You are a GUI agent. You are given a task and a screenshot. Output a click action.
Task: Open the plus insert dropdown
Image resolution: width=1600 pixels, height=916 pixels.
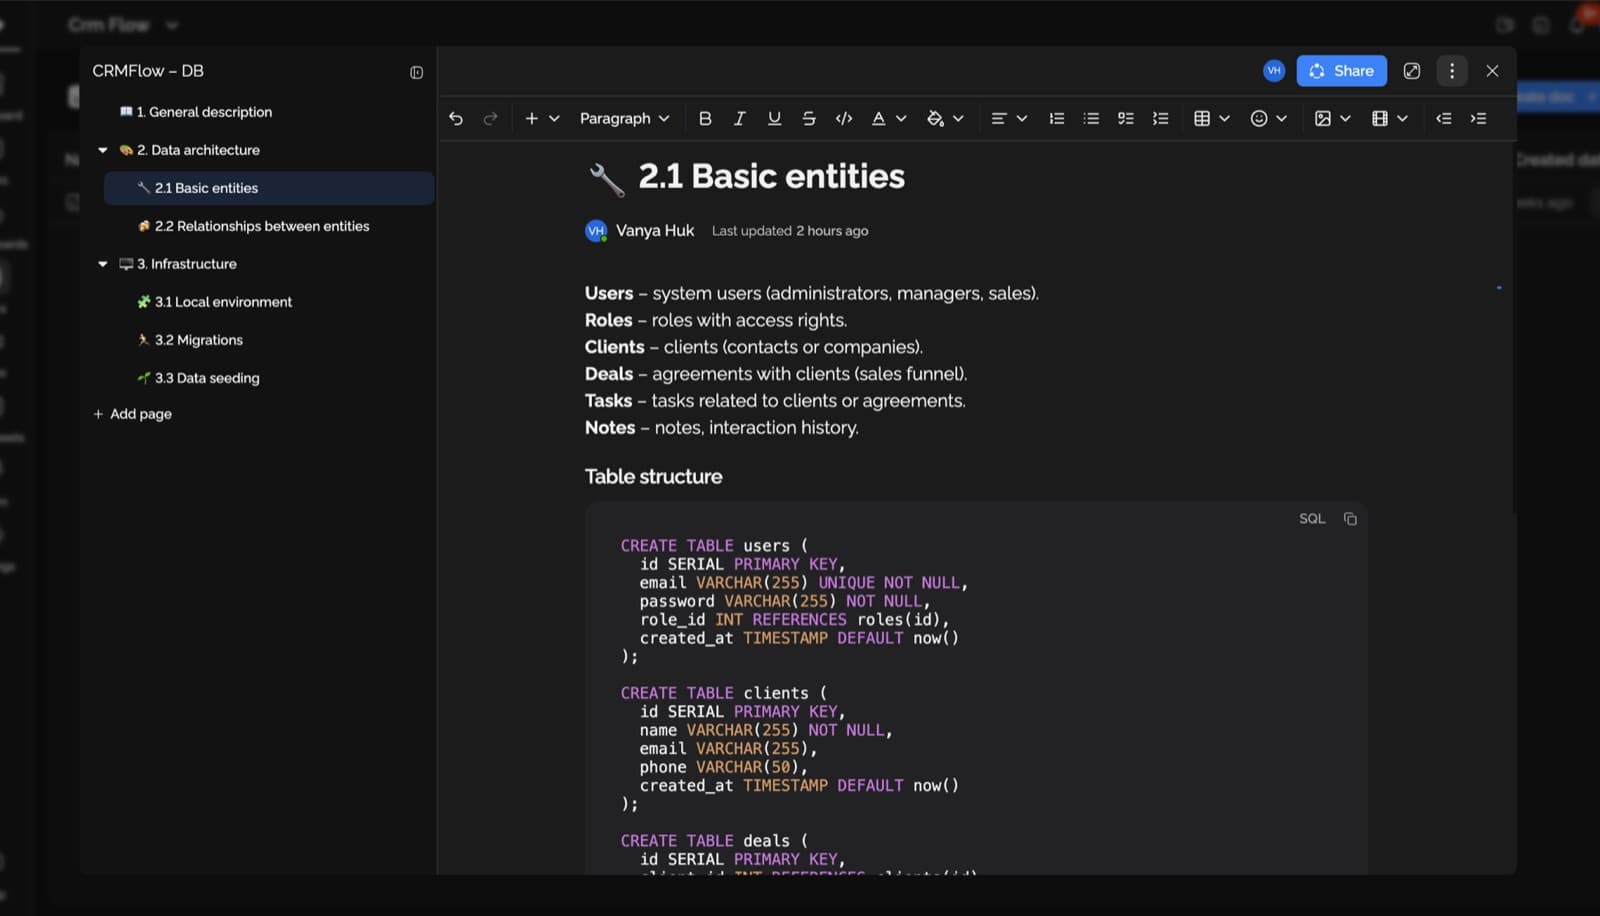coord(541,118)
